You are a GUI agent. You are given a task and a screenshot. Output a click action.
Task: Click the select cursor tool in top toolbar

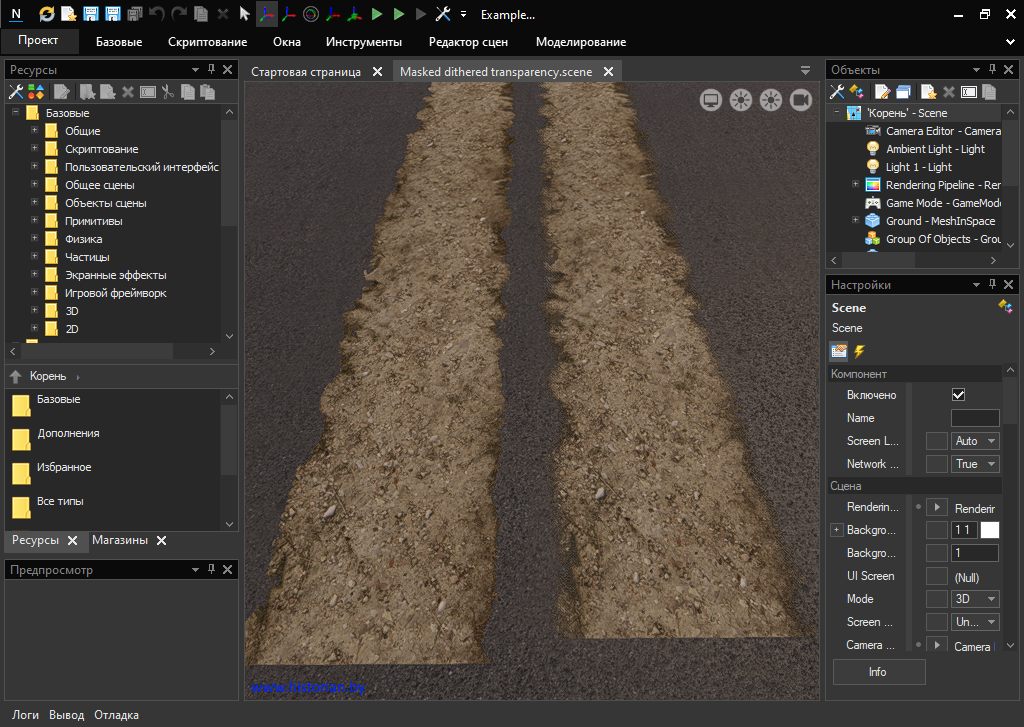coord(244,14)
